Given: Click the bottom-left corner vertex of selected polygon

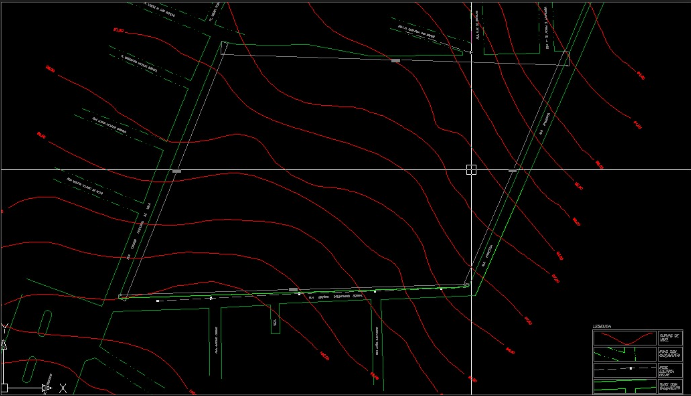Looking at the screenshot, I should pyautogui.click(x=120, y=296).
